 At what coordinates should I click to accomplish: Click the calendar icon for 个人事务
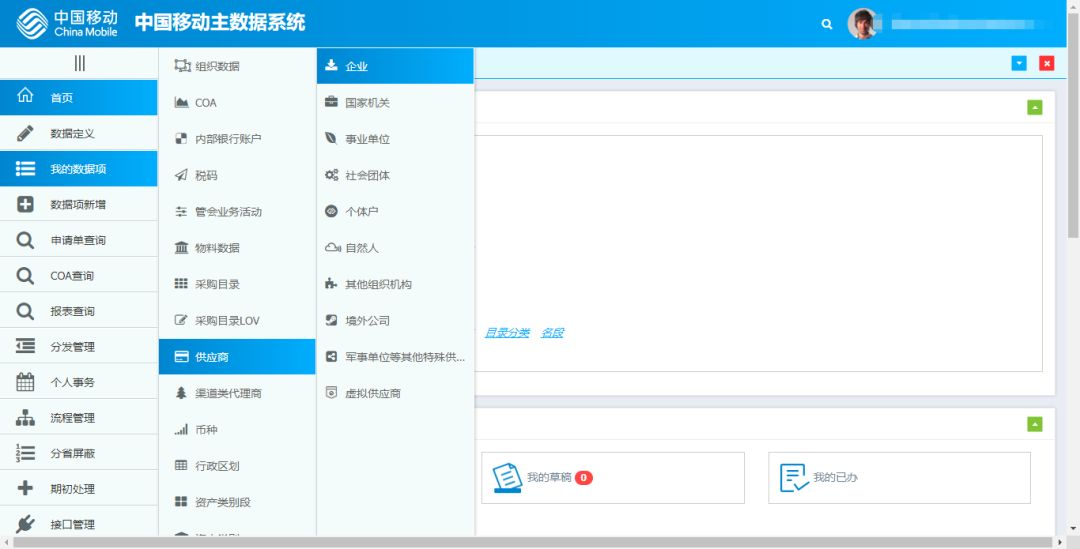point(26,382)
